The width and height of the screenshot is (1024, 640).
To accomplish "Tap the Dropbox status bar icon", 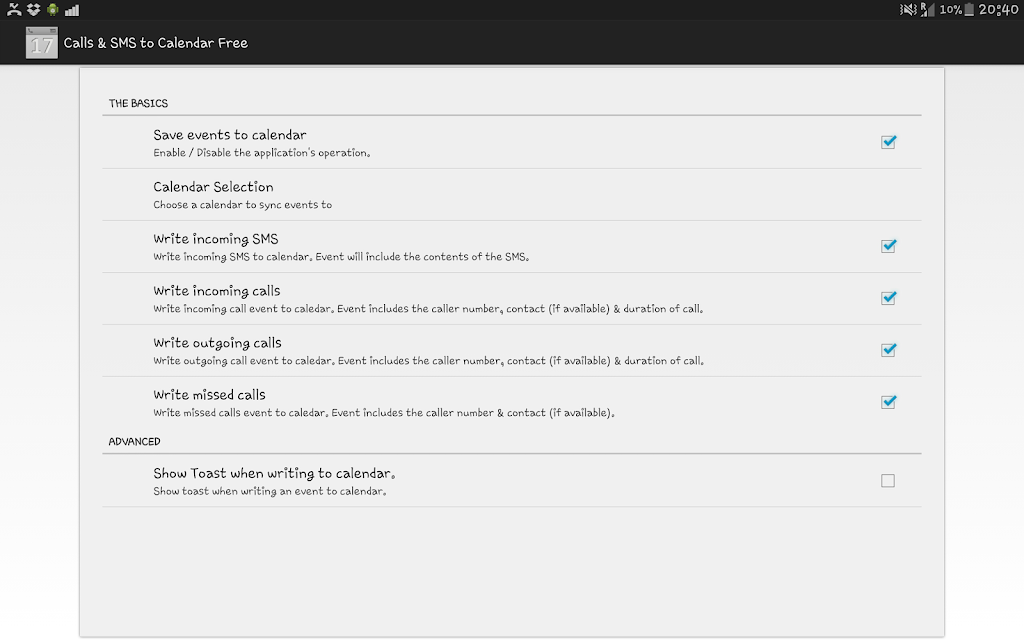I will click(33, 9).
